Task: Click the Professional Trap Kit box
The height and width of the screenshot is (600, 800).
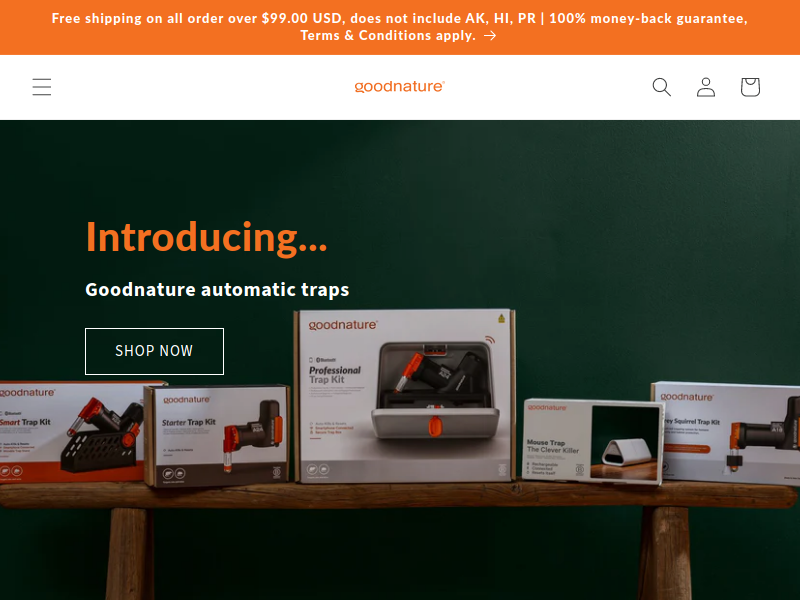Action: click(x=405, y=396)
